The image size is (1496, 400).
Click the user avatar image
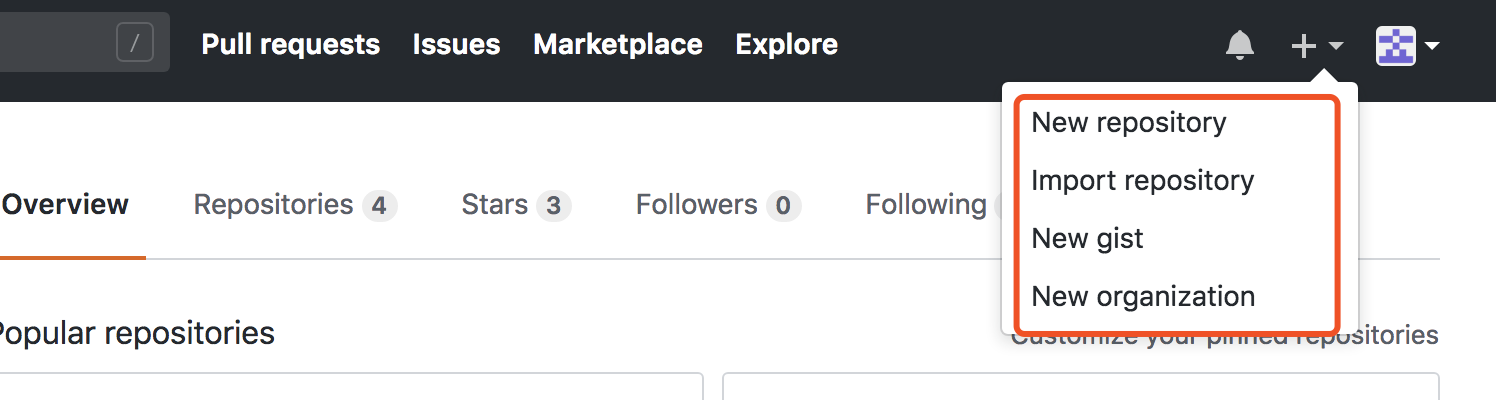tap(1395, 45)
